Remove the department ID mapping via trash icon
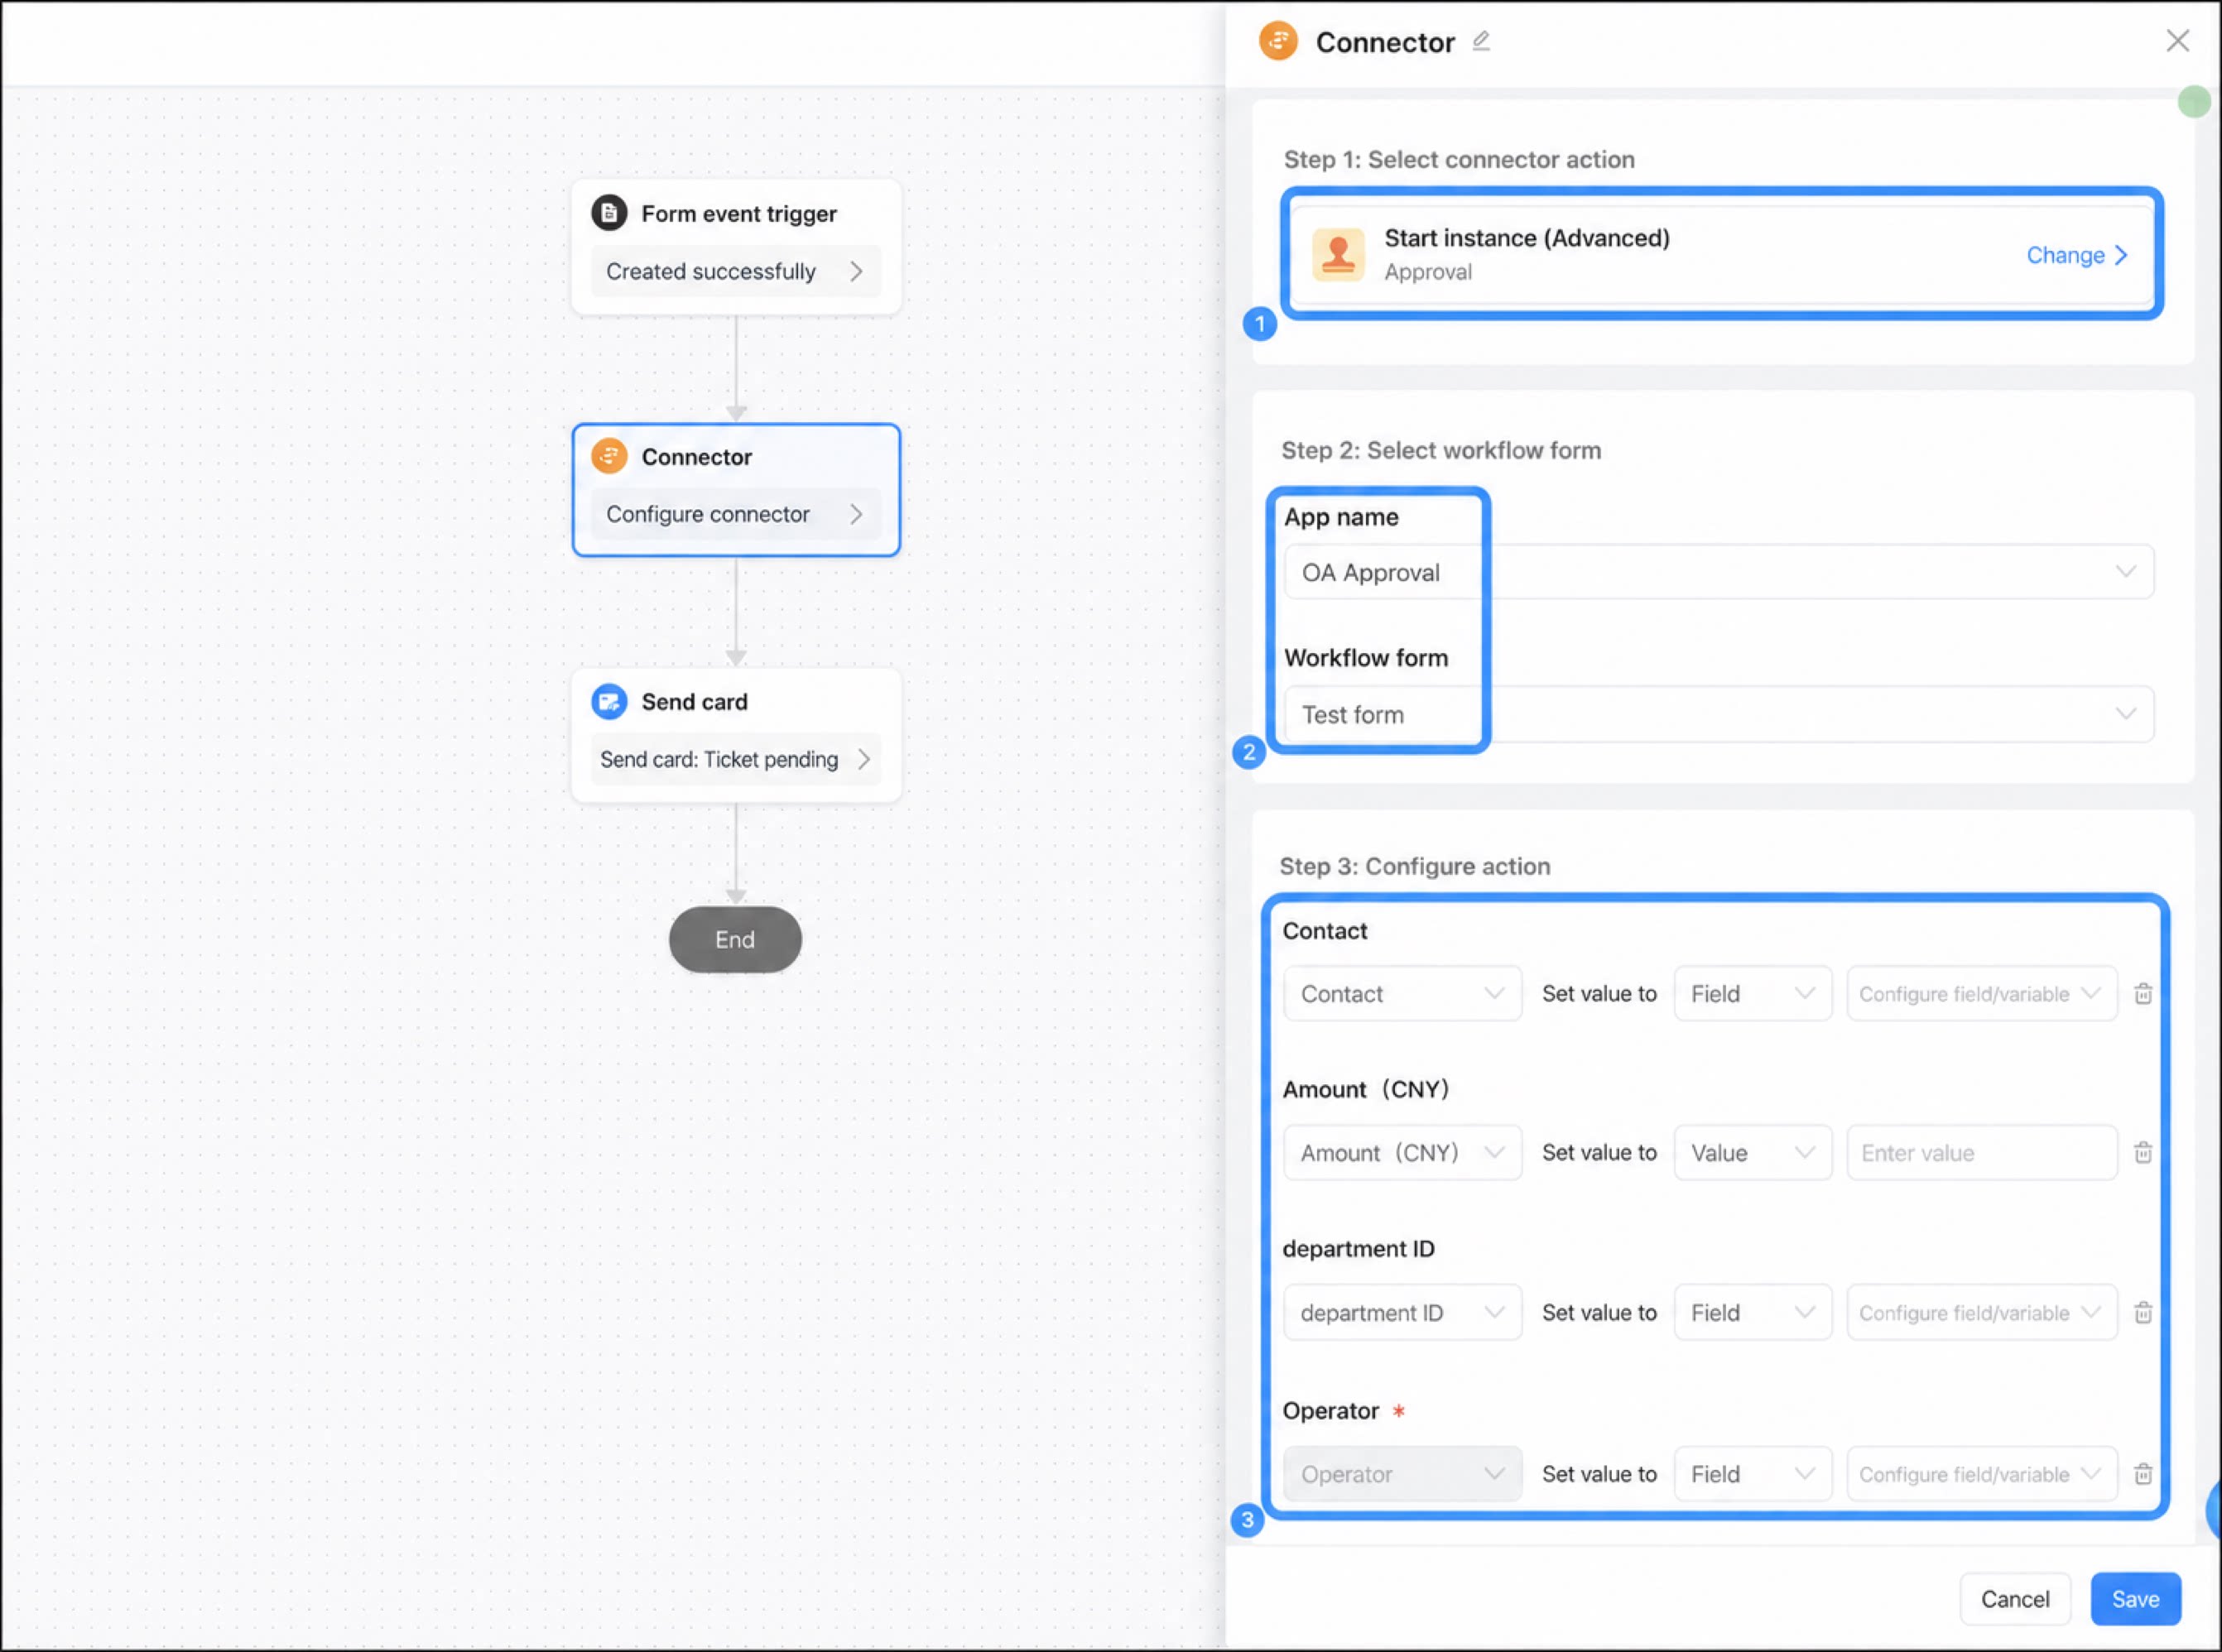 pos(2143,1313)
